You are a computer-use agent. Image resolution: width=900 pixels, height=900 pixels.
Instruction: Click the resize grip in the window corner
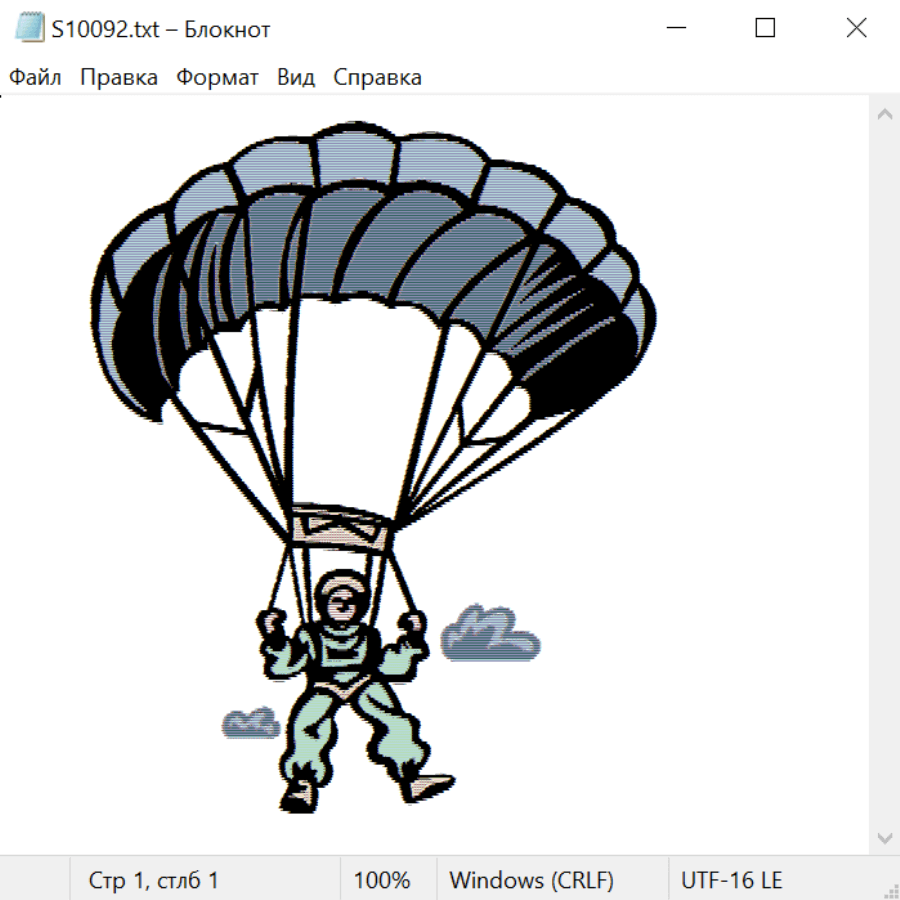click(x=891, y=891)
